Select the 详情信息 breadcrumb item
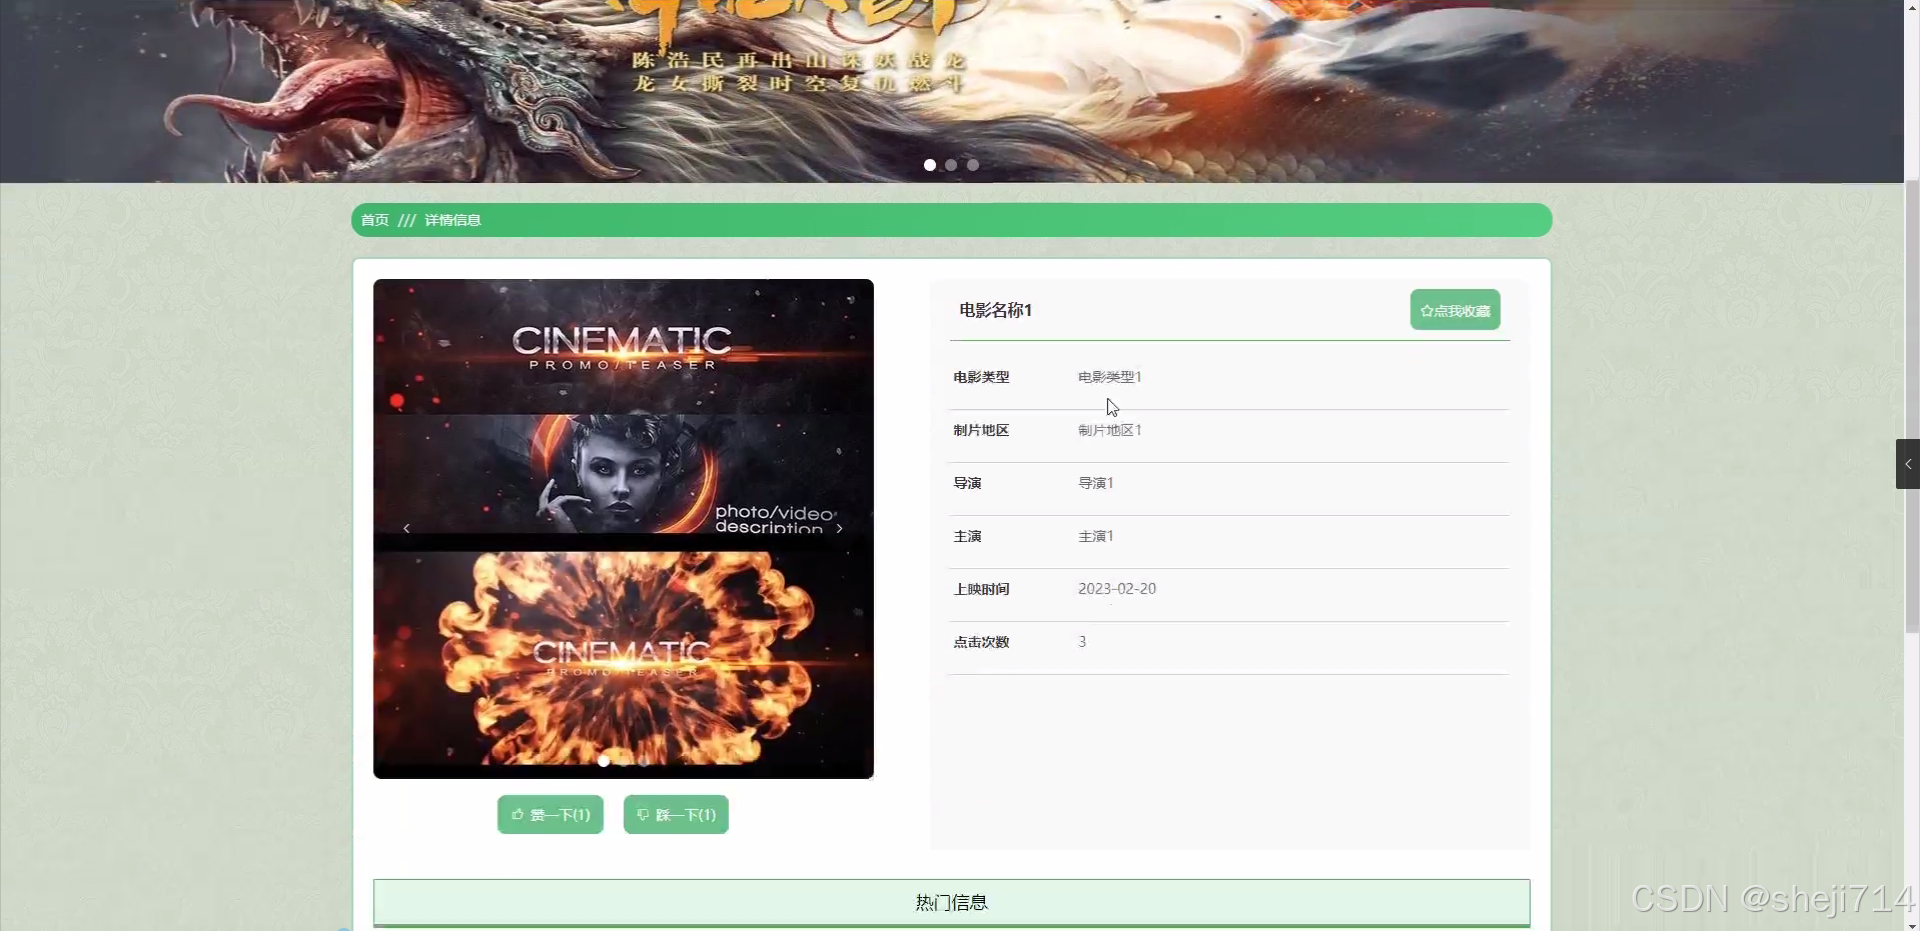This screenshot has width=1920, height=931. pyautogui.click(x=452, y=220)
